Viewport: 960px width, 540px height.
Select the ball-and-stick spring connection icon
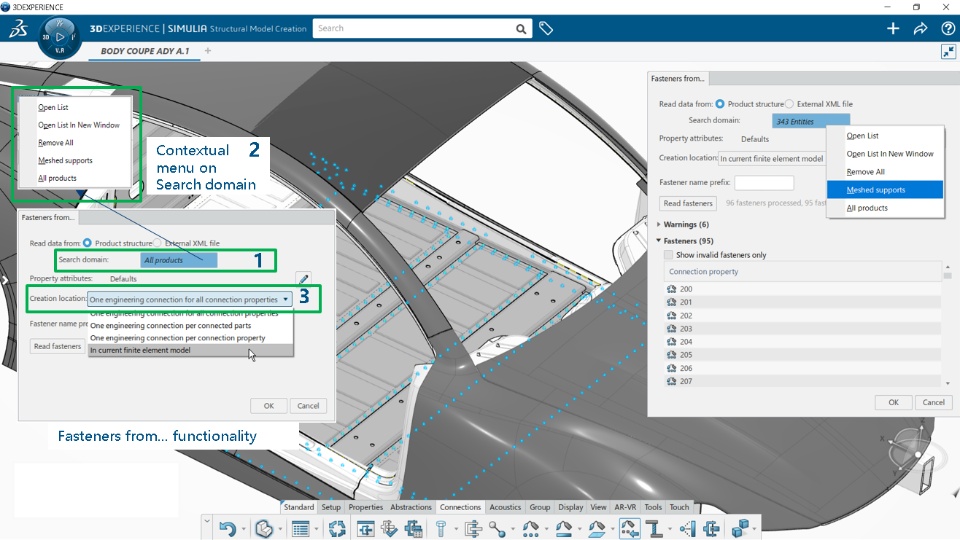coord(497,528)
